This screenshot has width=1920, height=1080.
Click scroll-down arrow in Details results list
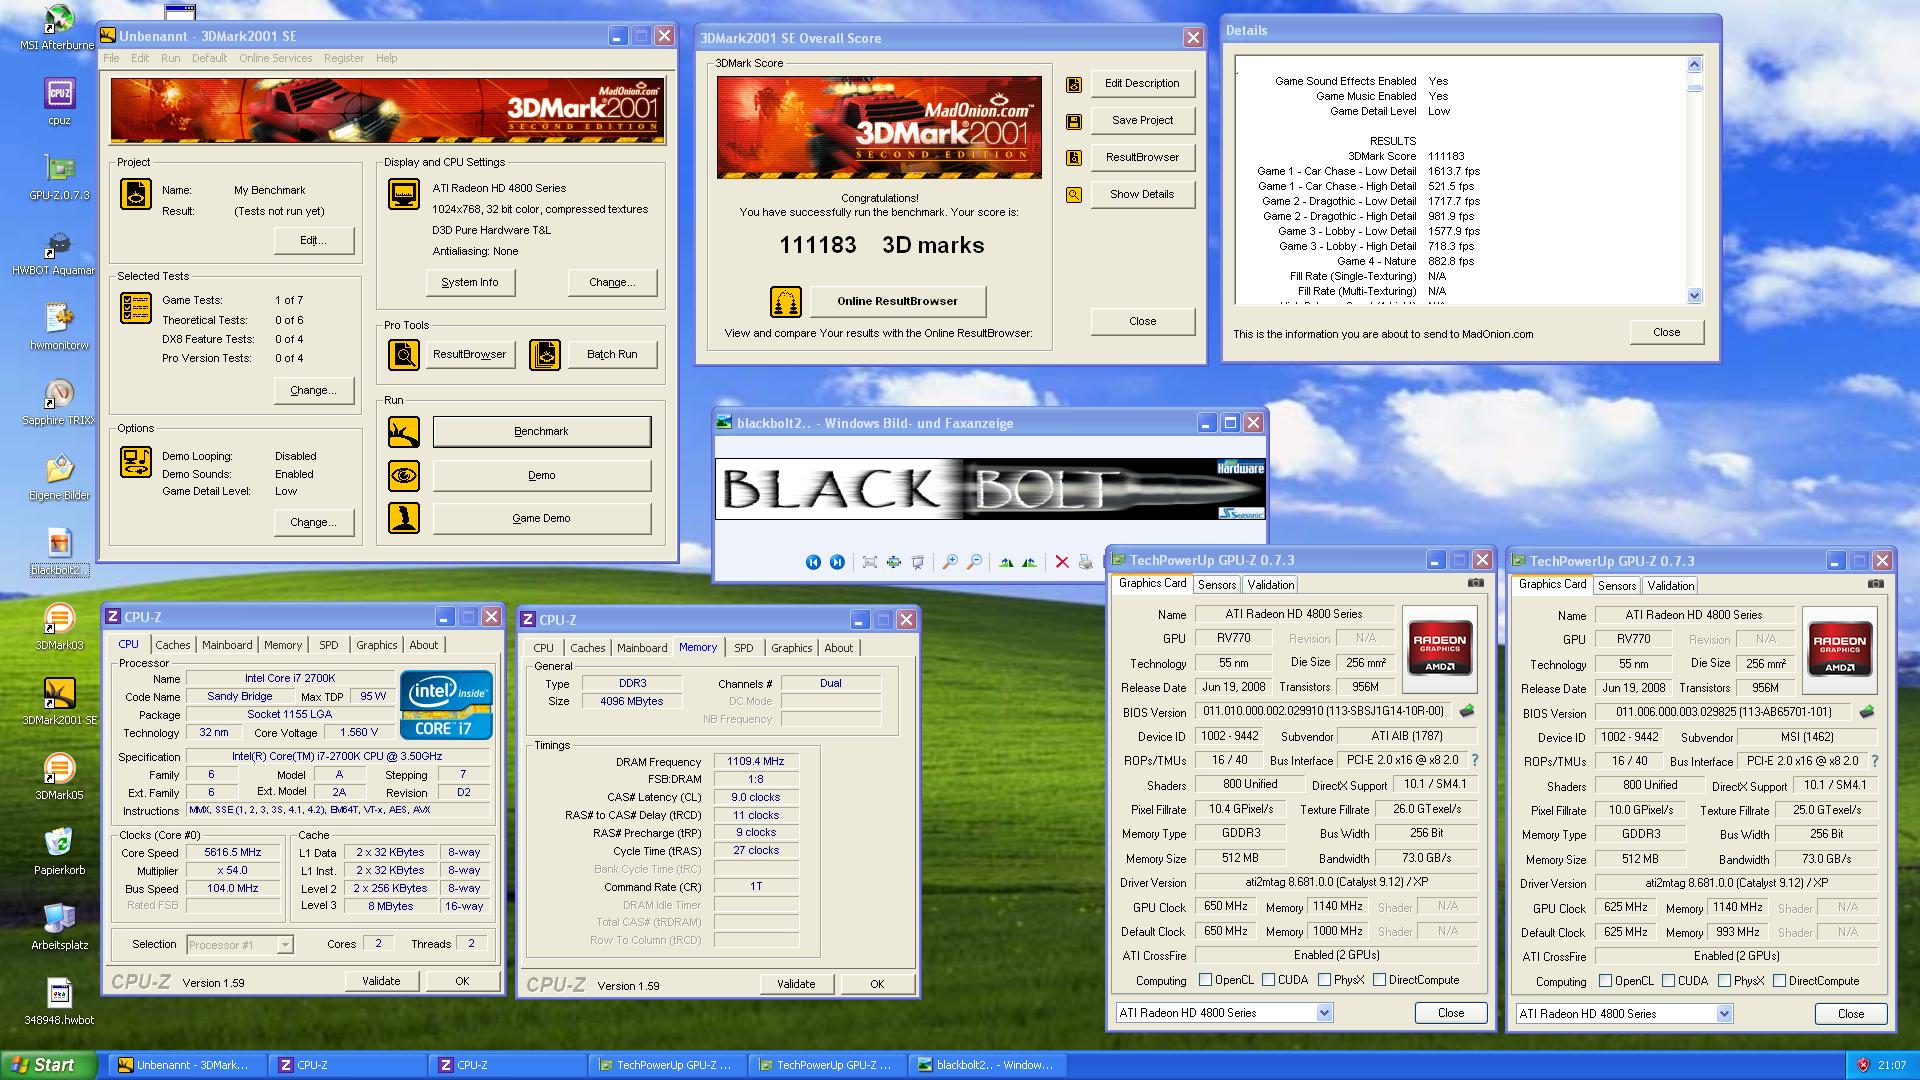1694,295
